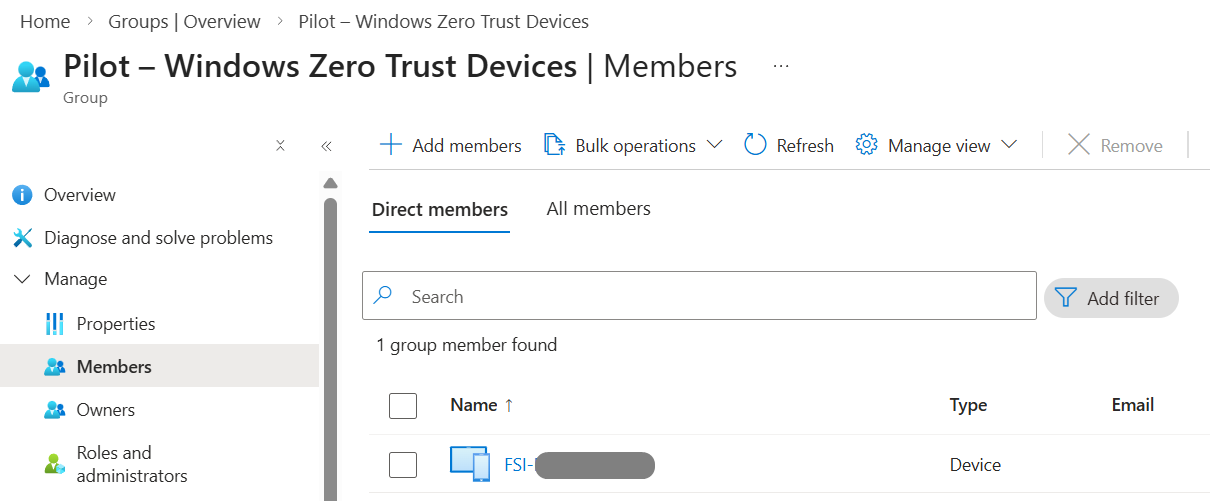
Task: Expand the Manage view dropdown chevron
Action: point(1008,145)
